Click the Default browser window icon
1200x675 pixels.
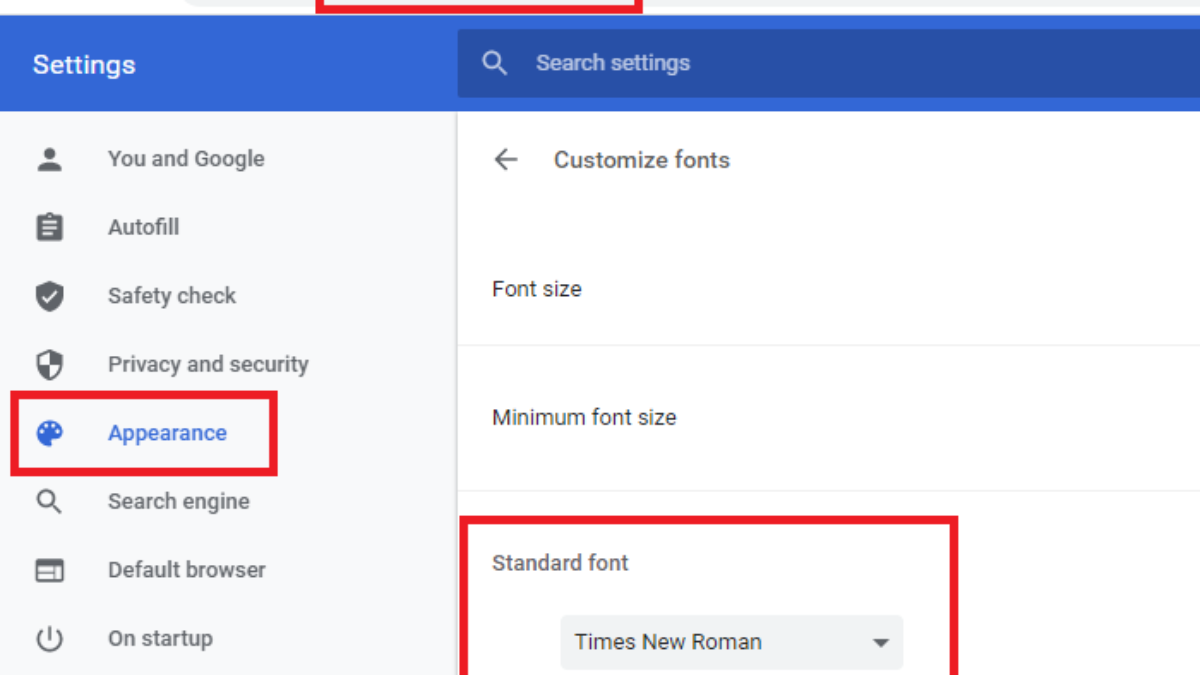49,570
